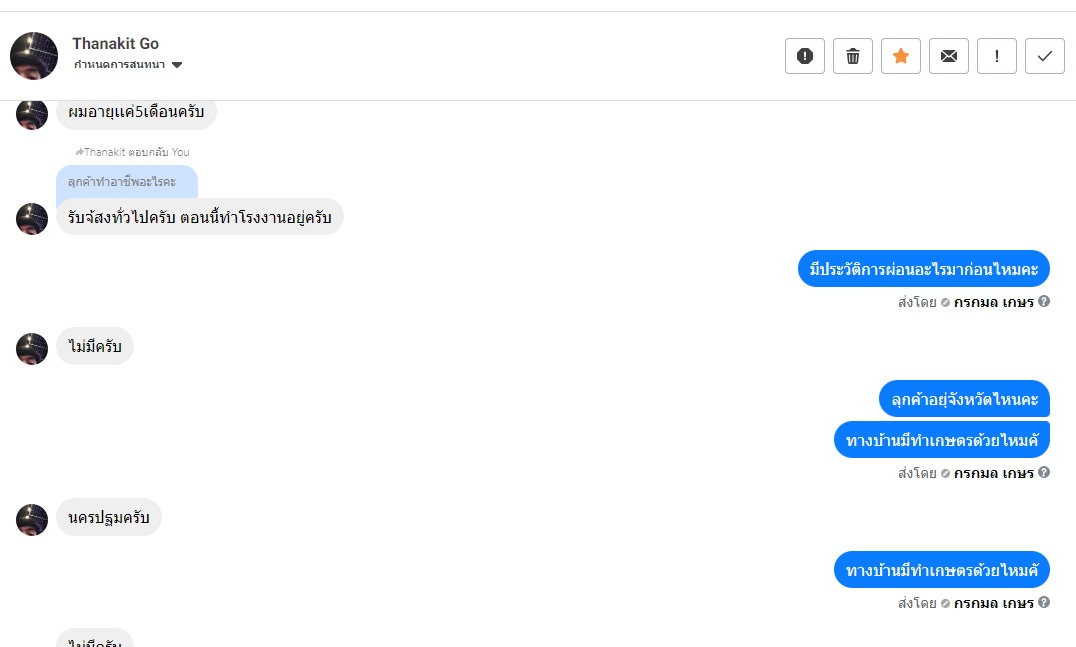Image resolution: width=1076 pixels, height=647 pixels.
Task: Click the exclamation mark priority icon
Action: click(x=997, y=56)
